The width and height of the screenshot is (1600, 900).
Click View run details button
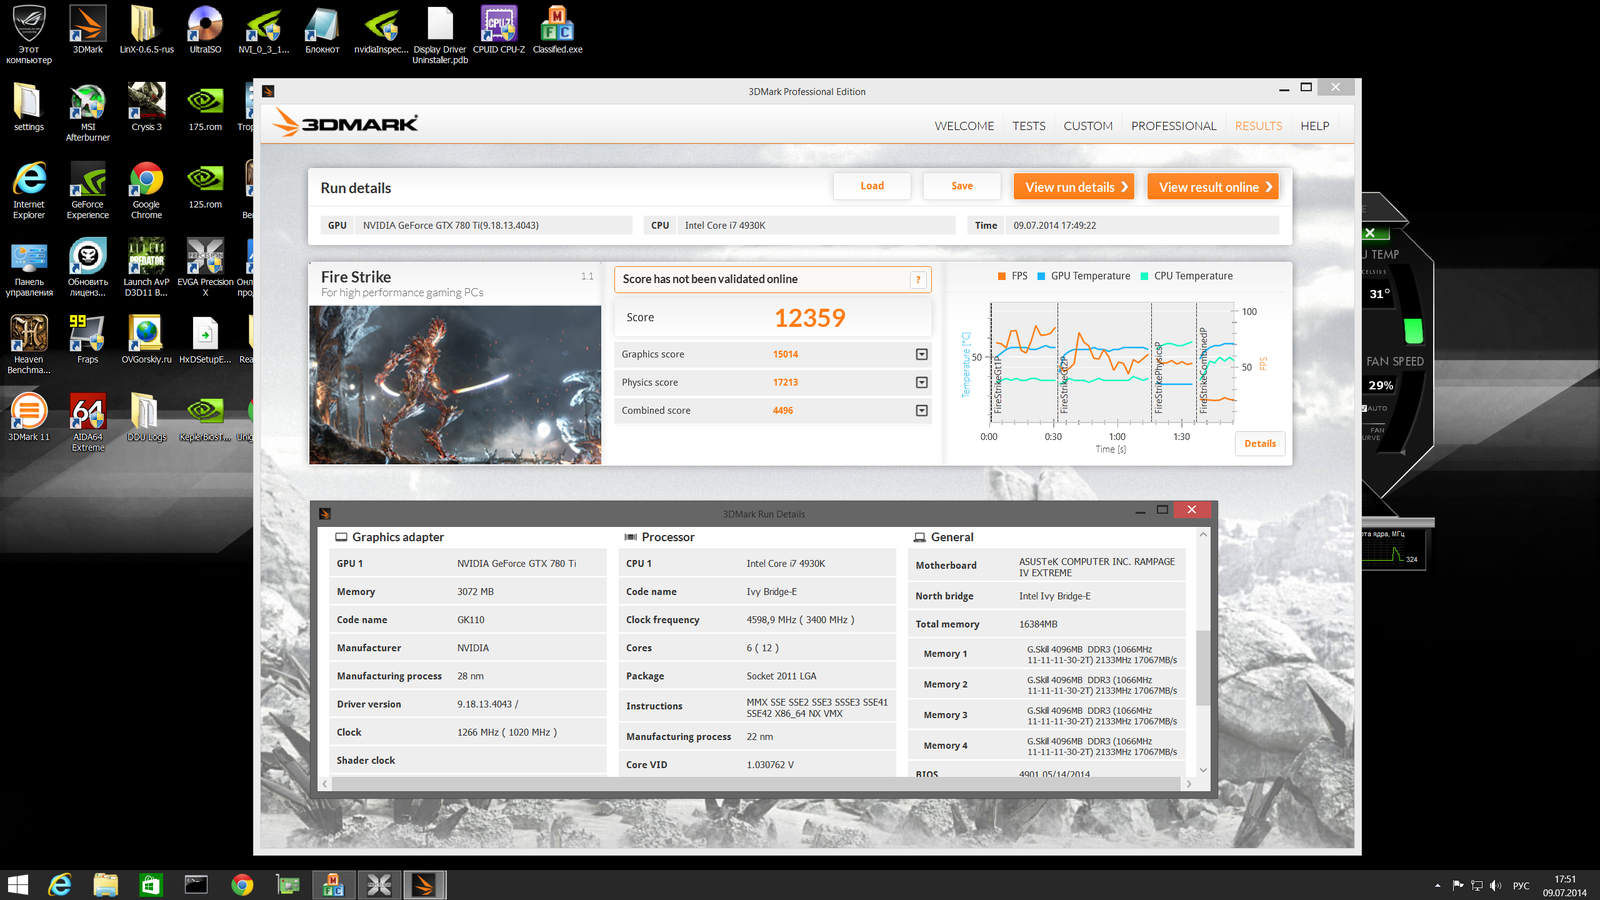tap(1074, 187)
